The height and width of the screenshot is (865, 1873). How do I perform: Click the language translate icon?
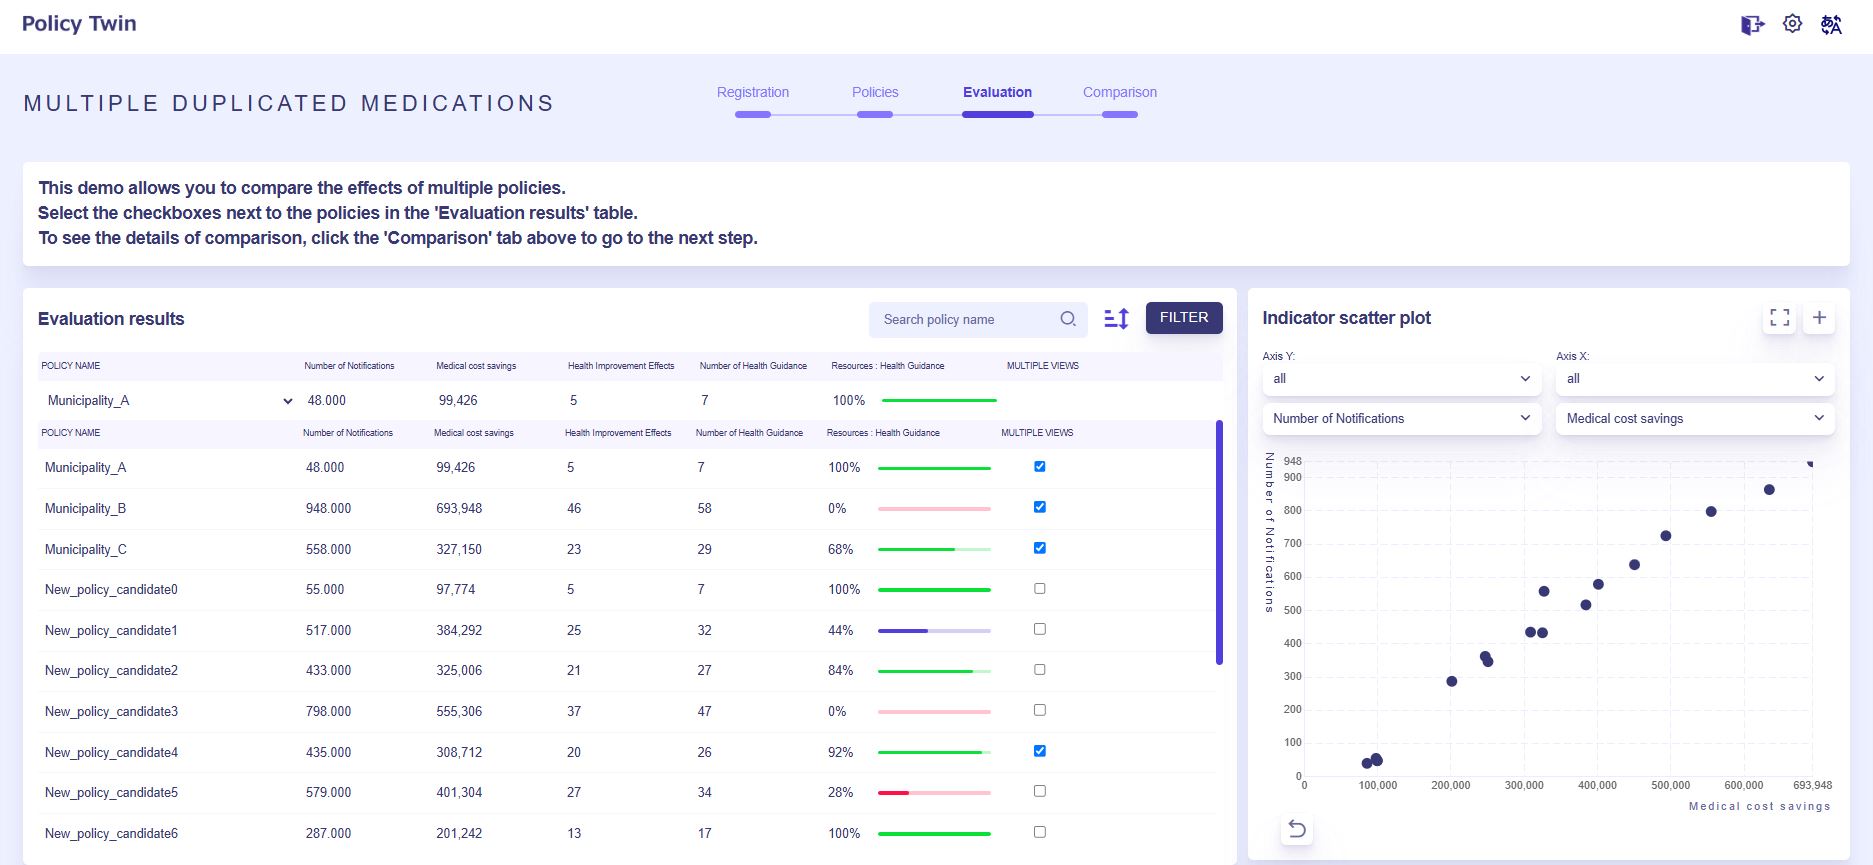point(1831,25)
